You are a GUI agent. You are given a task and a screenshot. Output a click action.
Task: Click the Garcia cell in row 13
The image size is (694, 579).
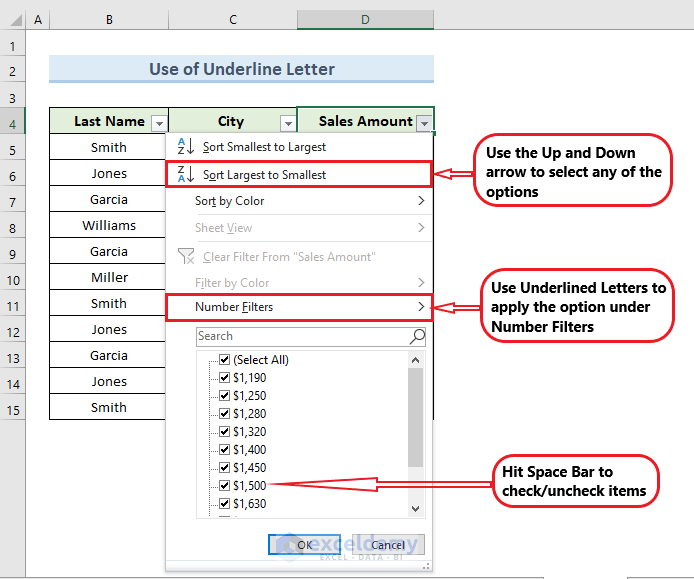point(109,355)
